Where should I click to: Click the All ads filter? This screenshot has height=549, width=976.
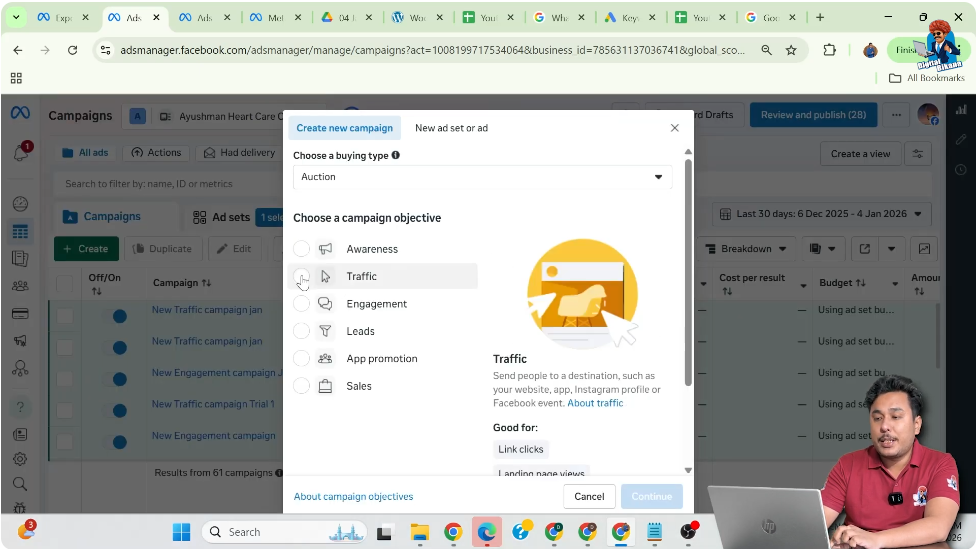(x=85, y=152)
